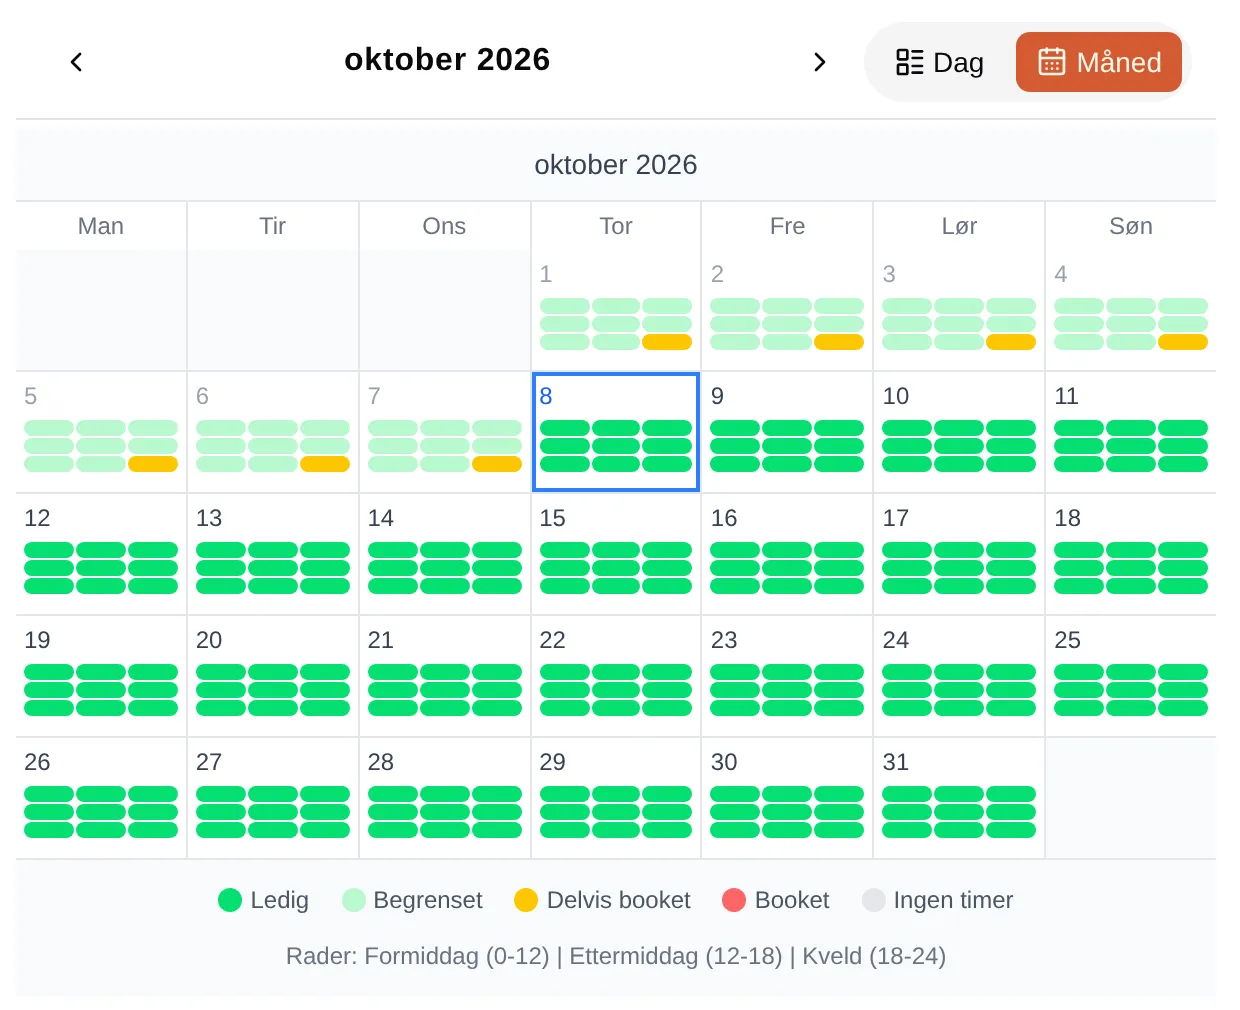Open October 22 day cell
The height and width of the screenshot is (1010, 1240).
(616, 676)
